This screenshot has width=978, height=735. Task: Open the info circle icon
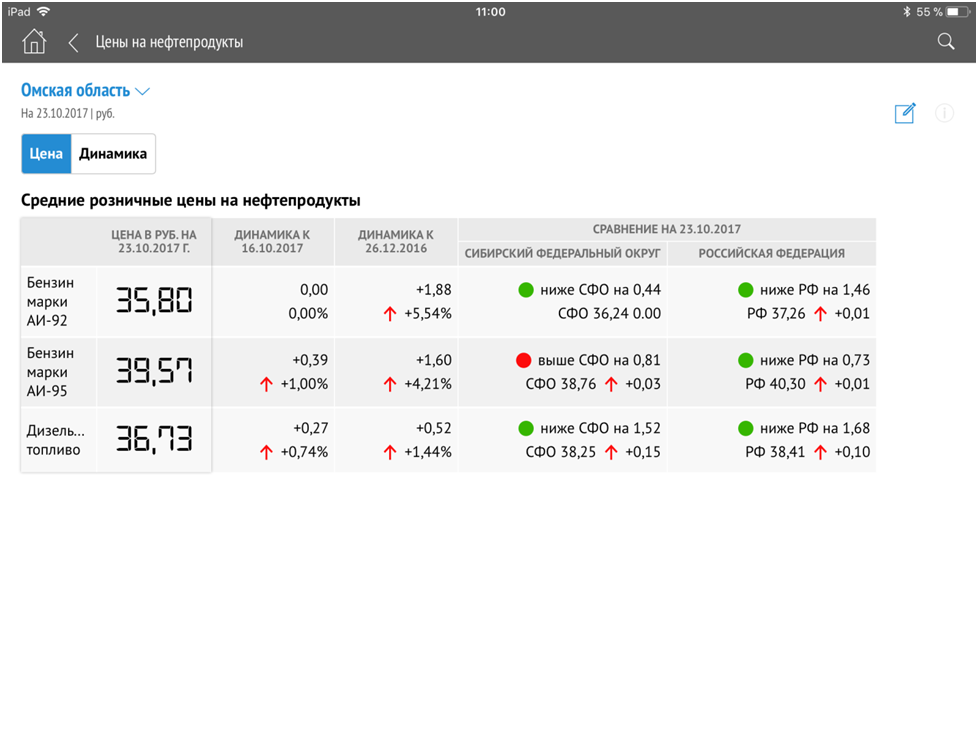point(944,113)
